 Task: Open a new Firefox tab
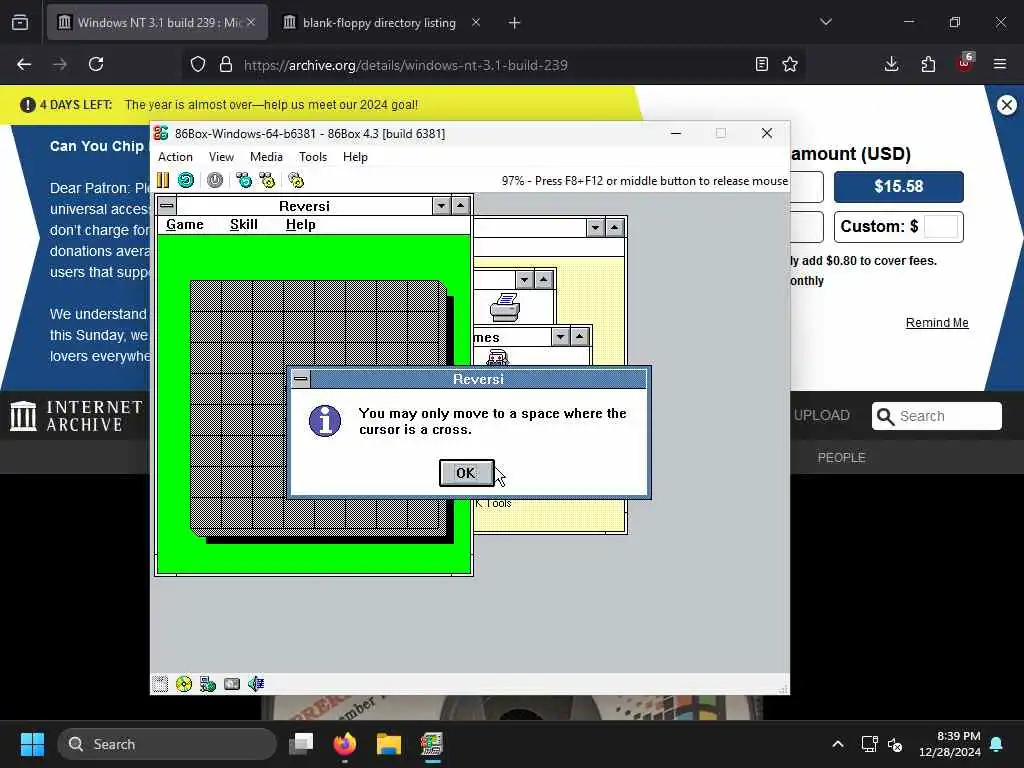click(x=515, y=23)
